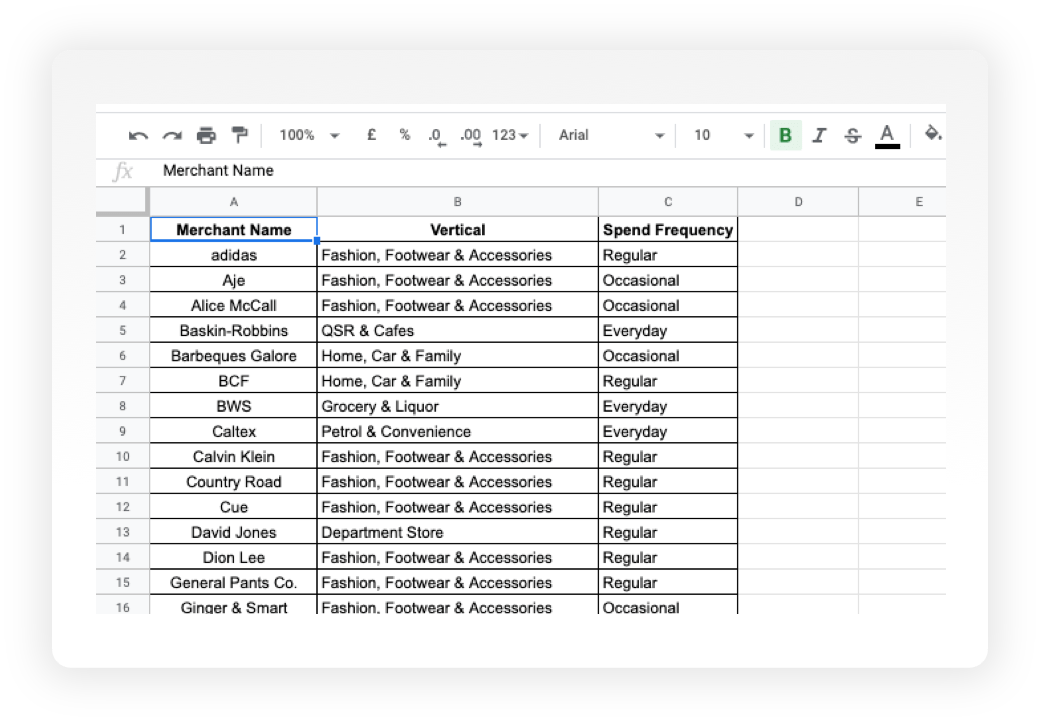Select row 5 header
The height and width of the screenshot is (722, 1040).
tap(123, 330)
